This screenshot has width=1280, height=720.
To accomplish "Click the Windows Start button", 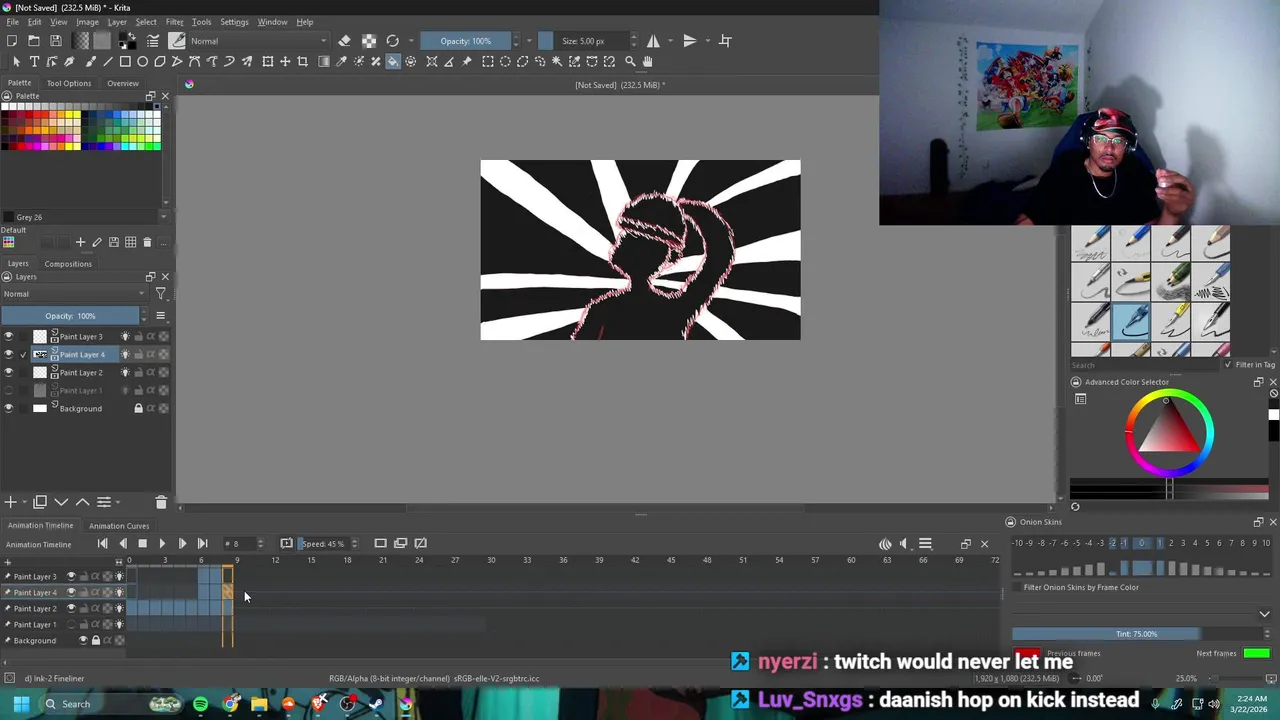I will click(21, 704).
